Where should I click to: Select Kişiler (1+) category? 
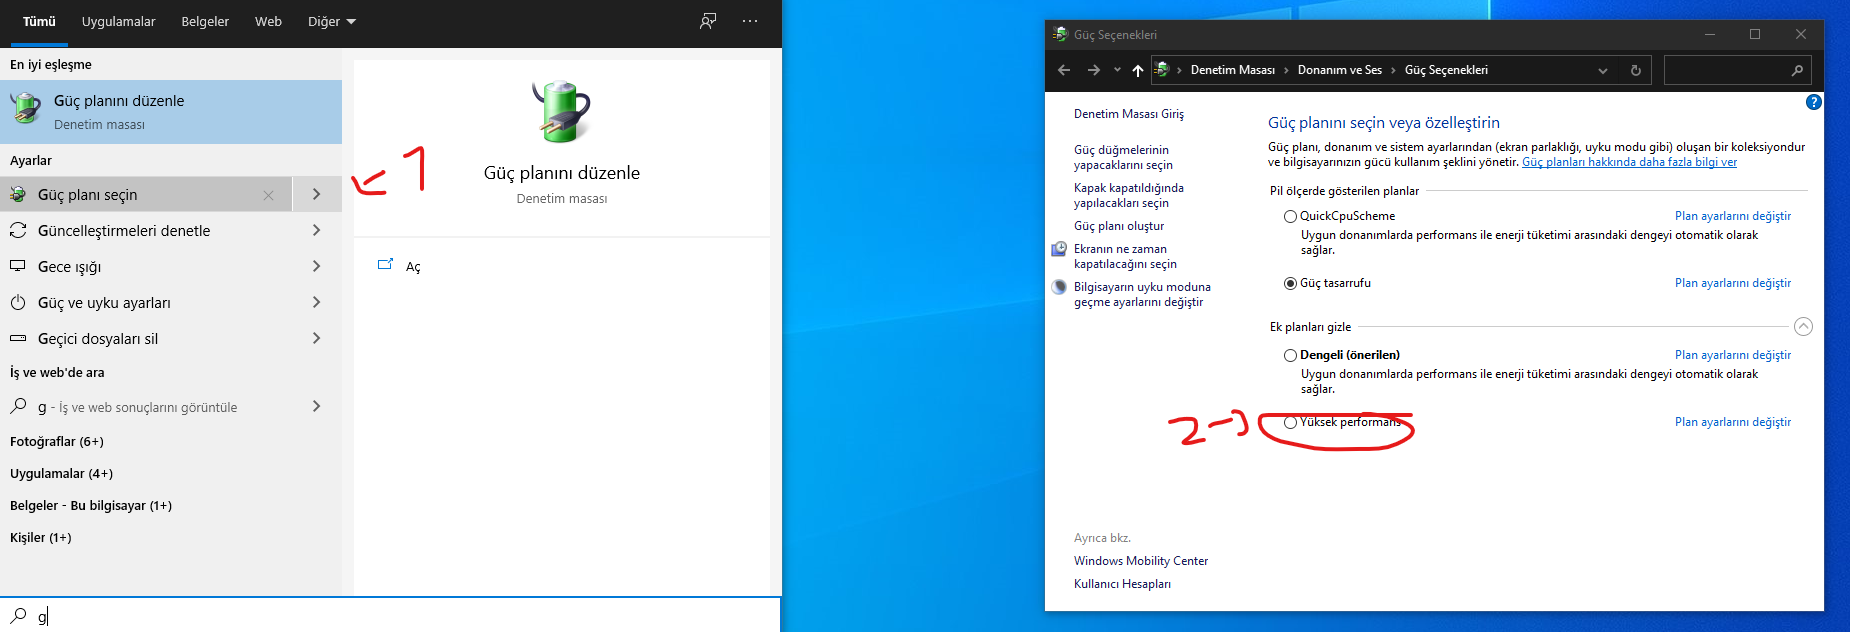point(41,537)
